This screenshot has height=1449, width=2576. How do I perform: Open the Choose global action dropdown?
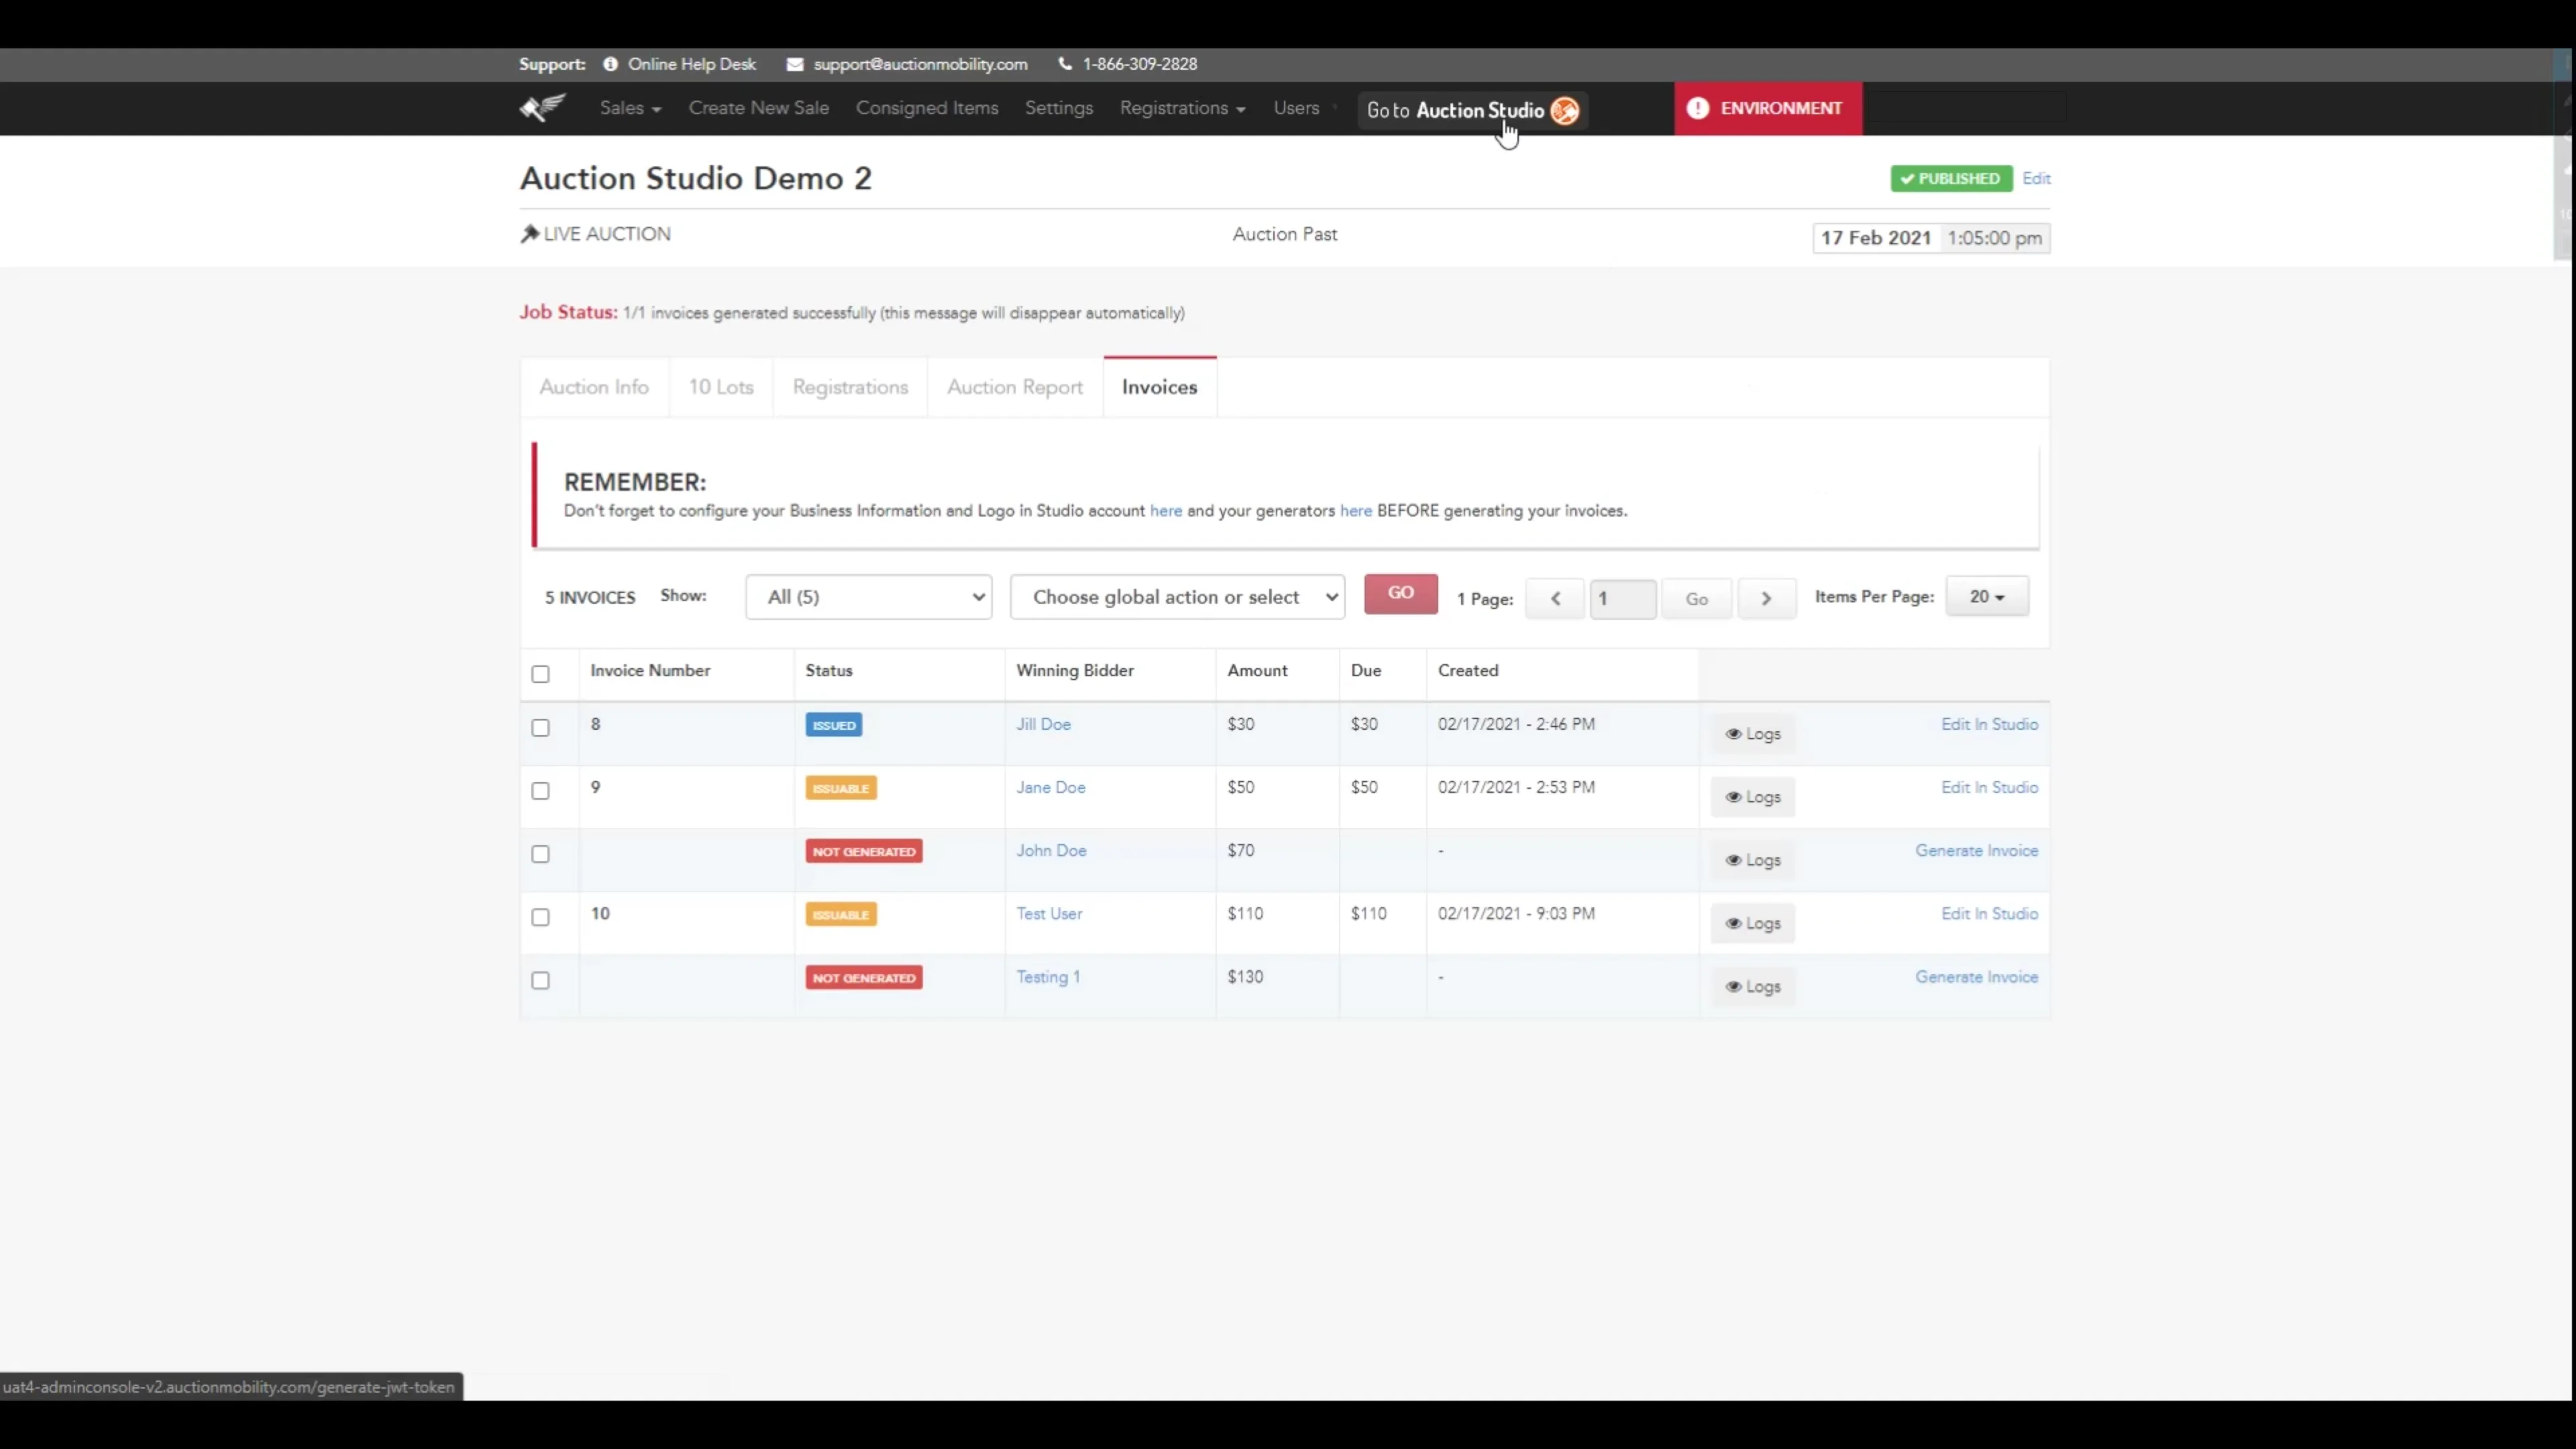pyautogui.click(x=1177, y=597)
